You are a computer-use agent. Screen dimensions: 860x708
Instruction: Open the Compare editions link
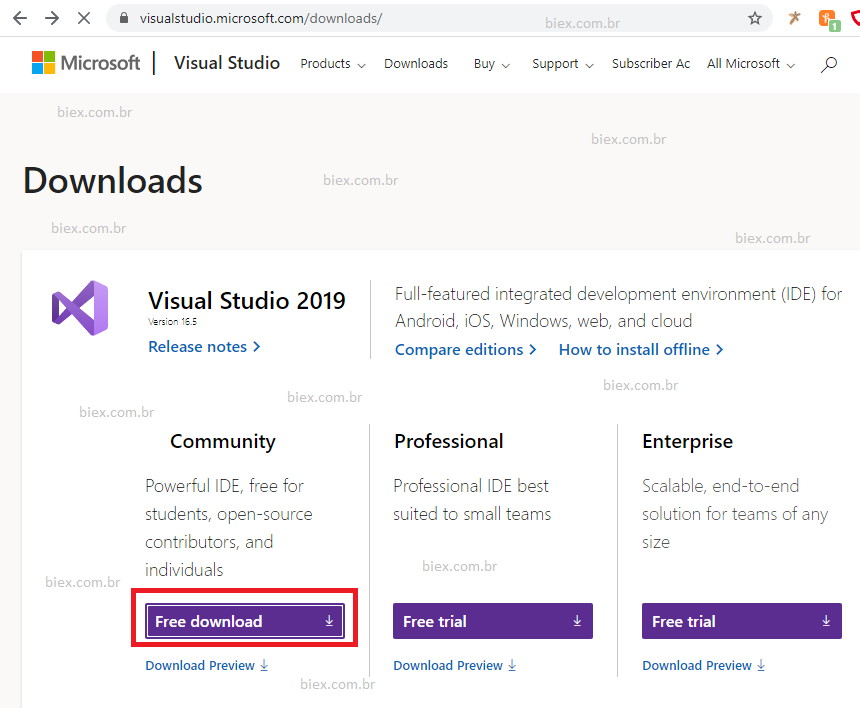[466, 349]
